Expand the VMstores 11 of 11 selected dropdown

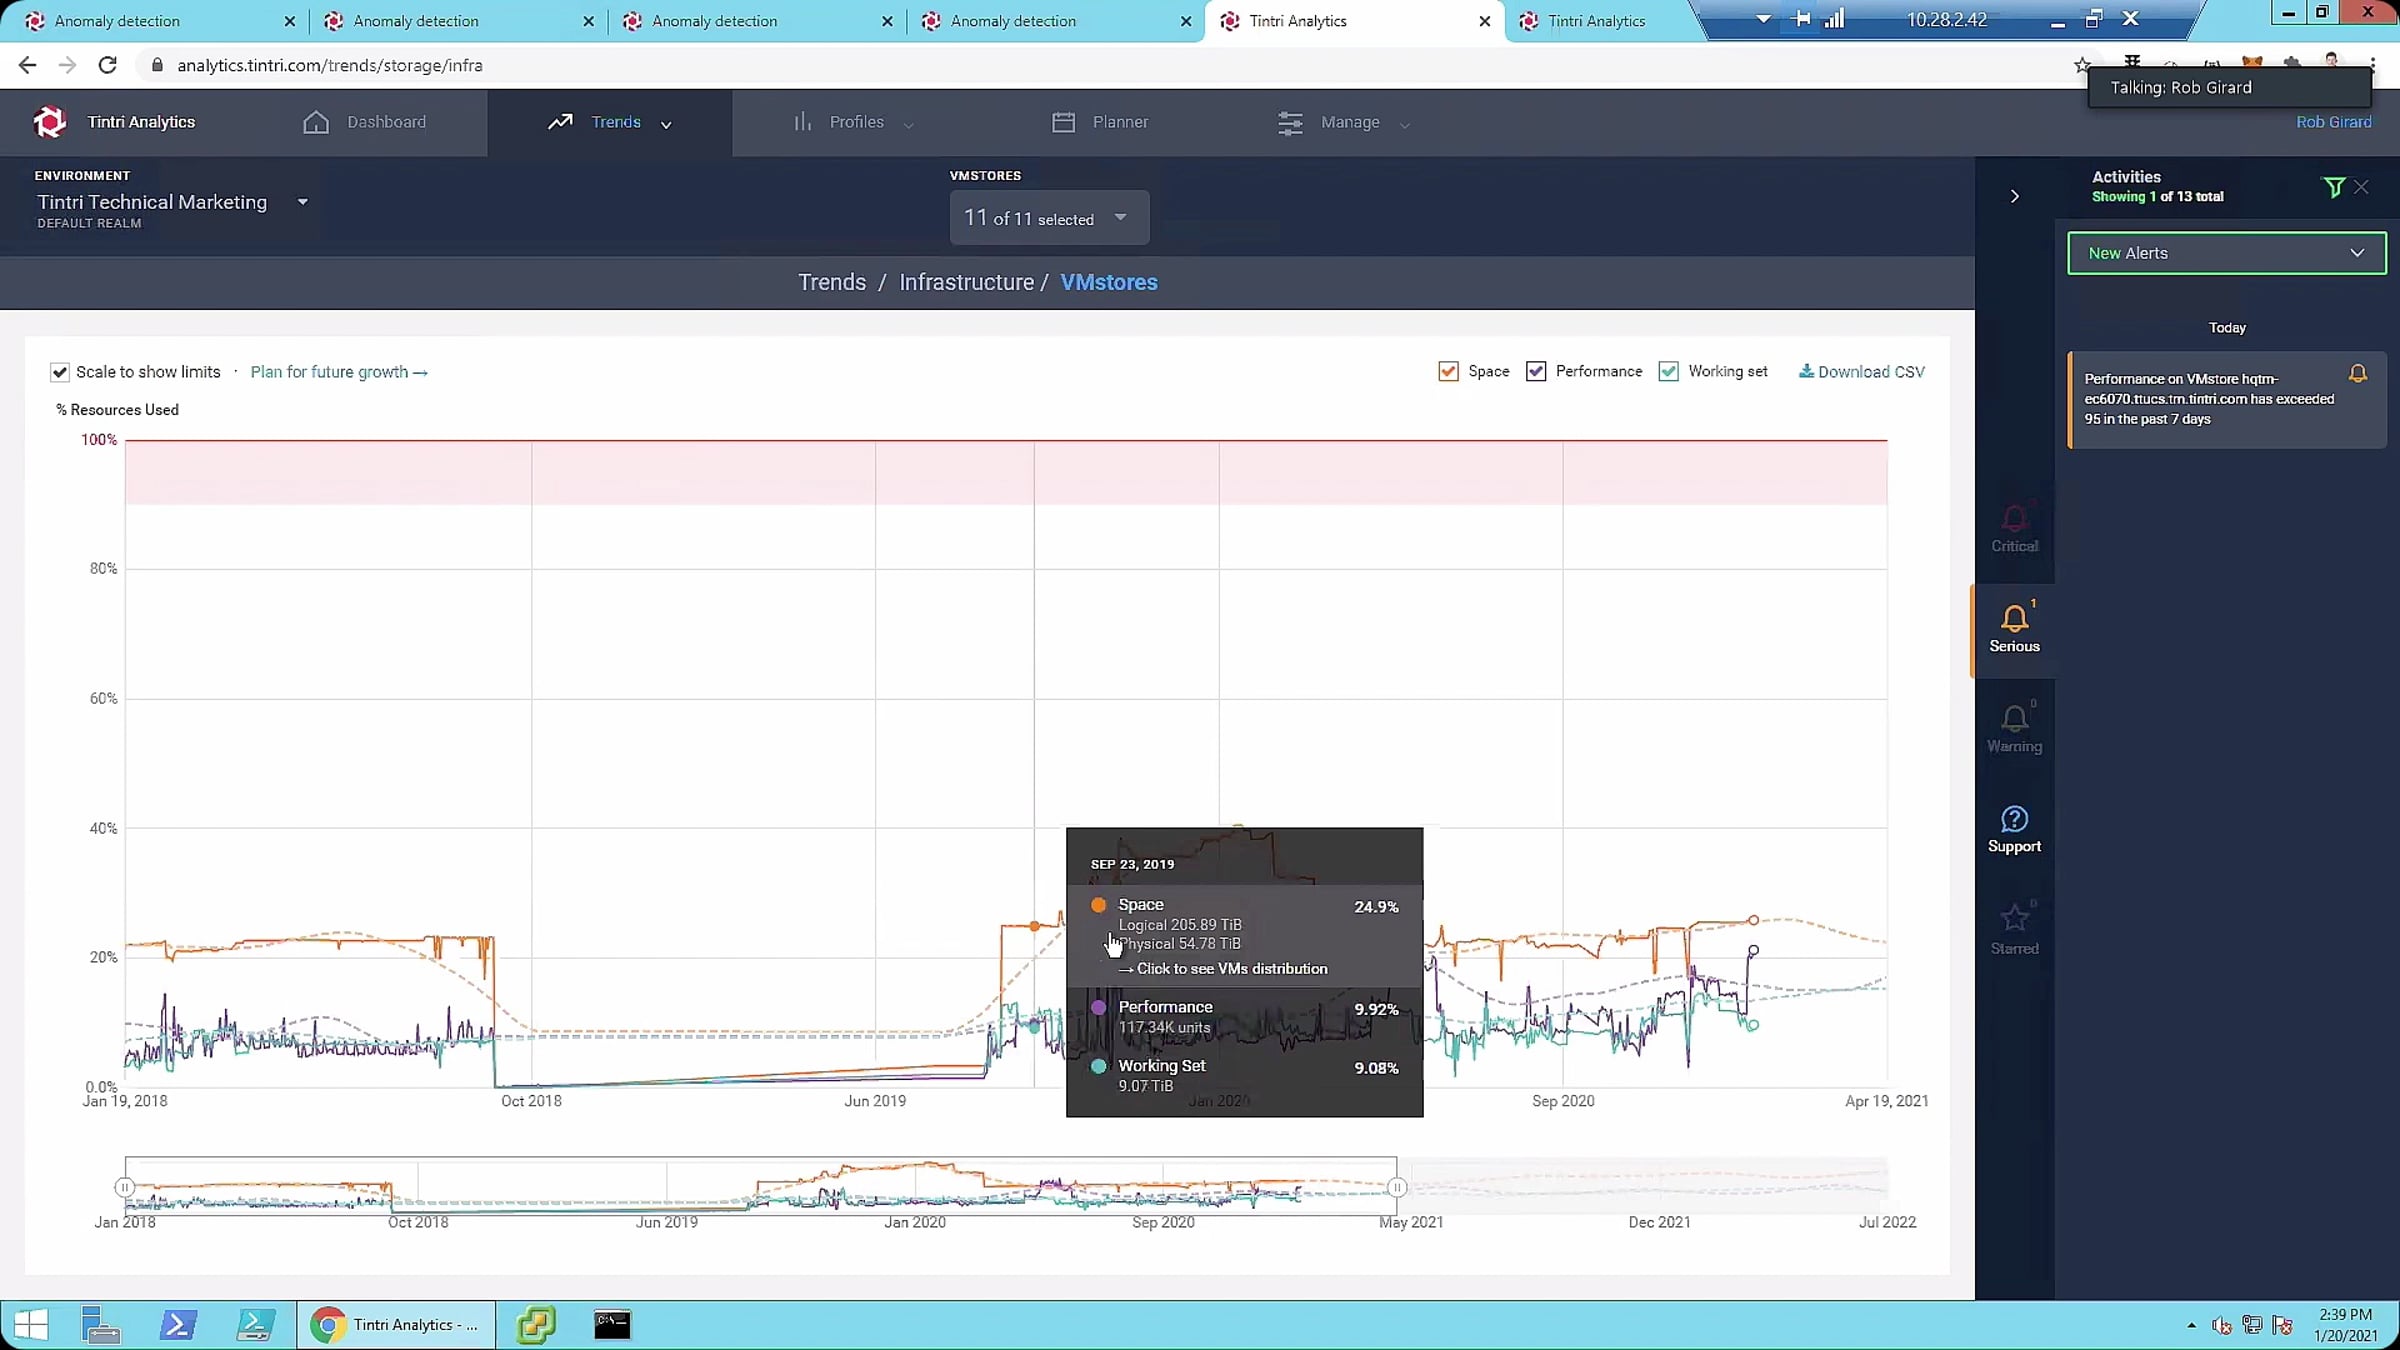point(1048,218)
